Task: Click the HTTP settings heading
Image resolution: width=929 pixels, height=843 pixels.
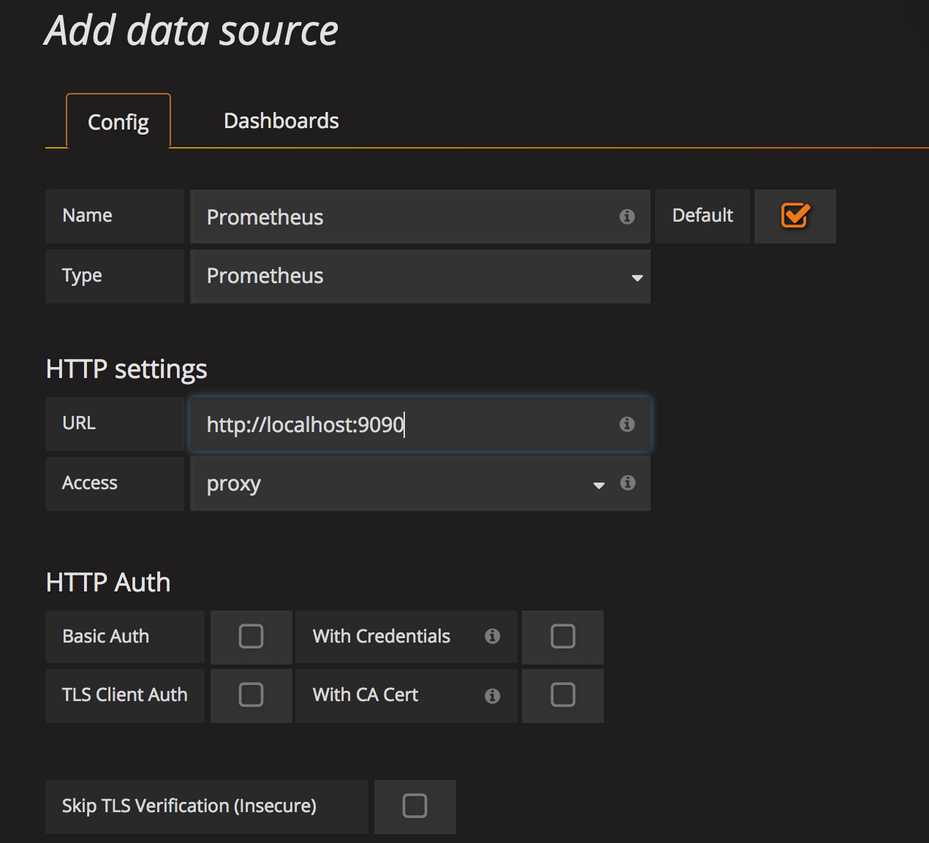Action: click(x=126, y=369)
